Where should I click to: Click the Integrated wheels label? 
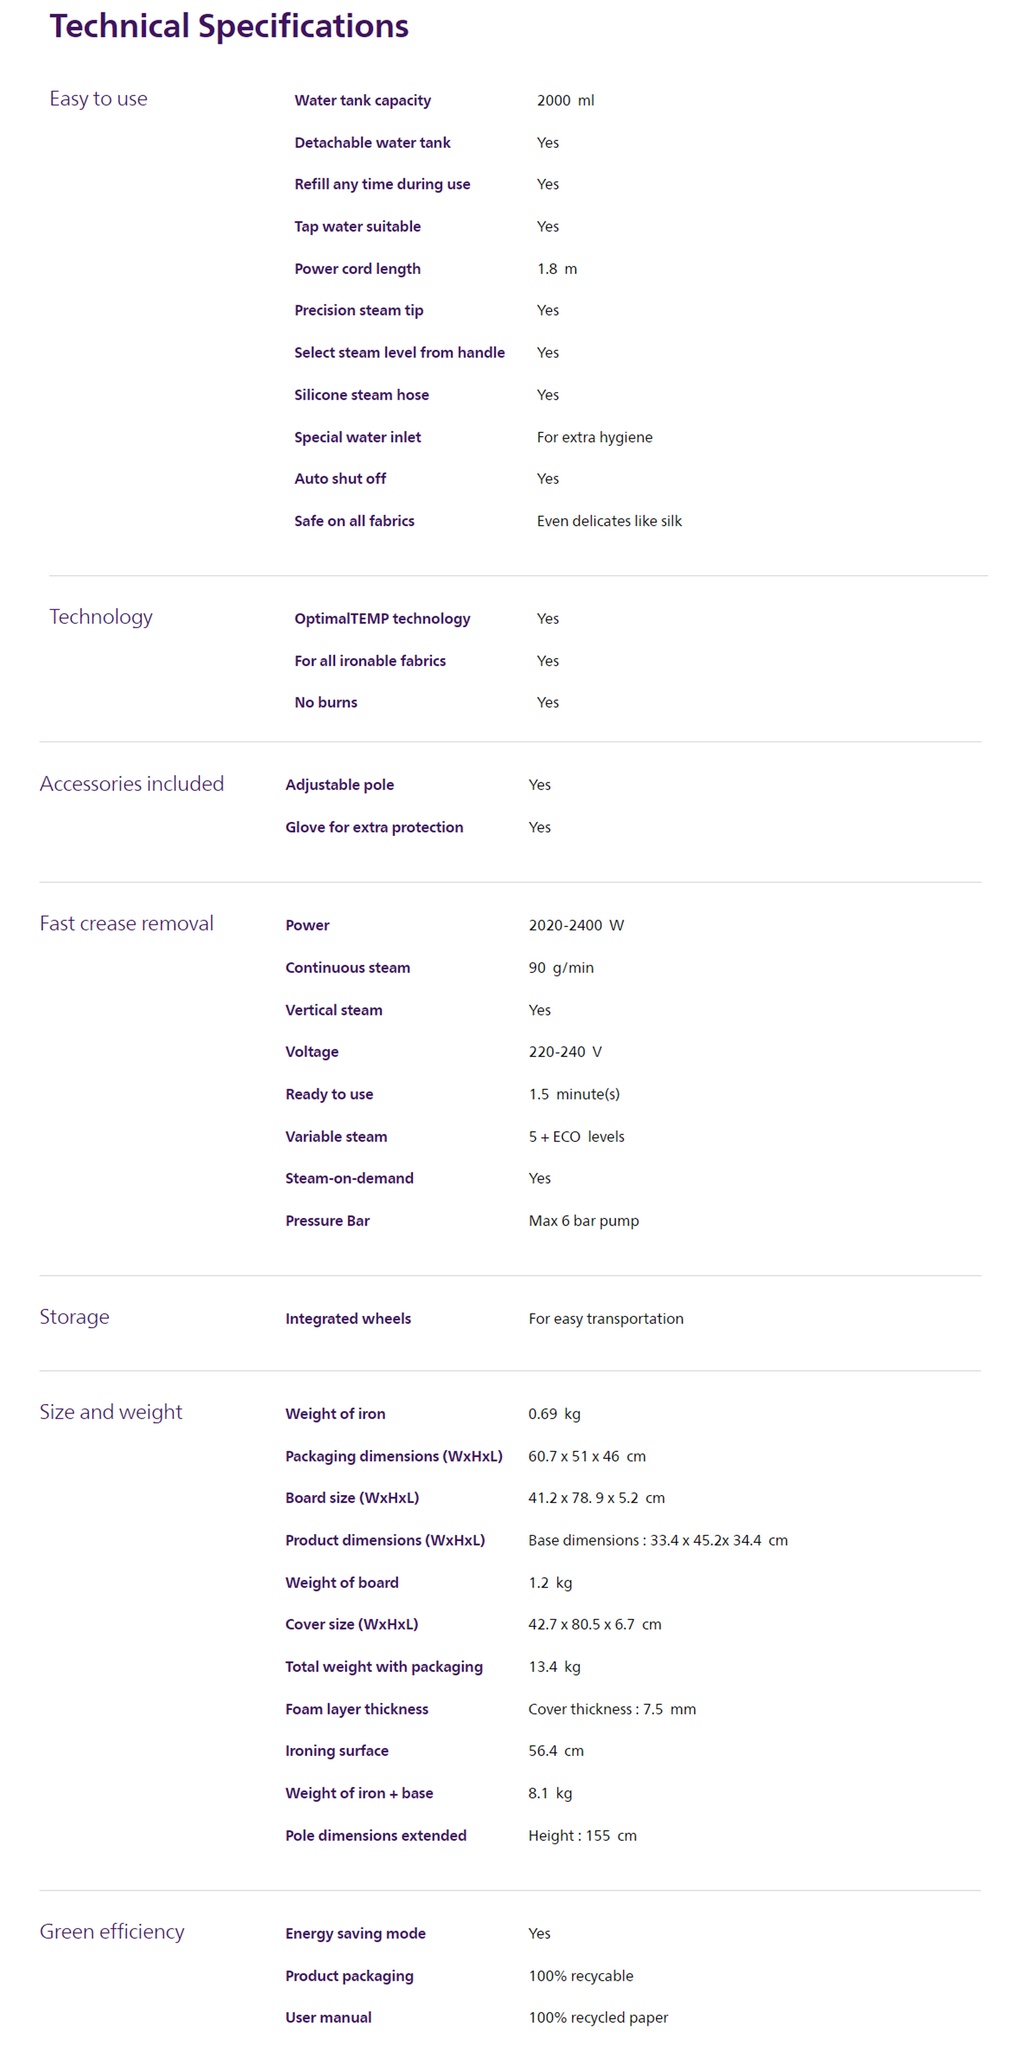pos(348,1319)
